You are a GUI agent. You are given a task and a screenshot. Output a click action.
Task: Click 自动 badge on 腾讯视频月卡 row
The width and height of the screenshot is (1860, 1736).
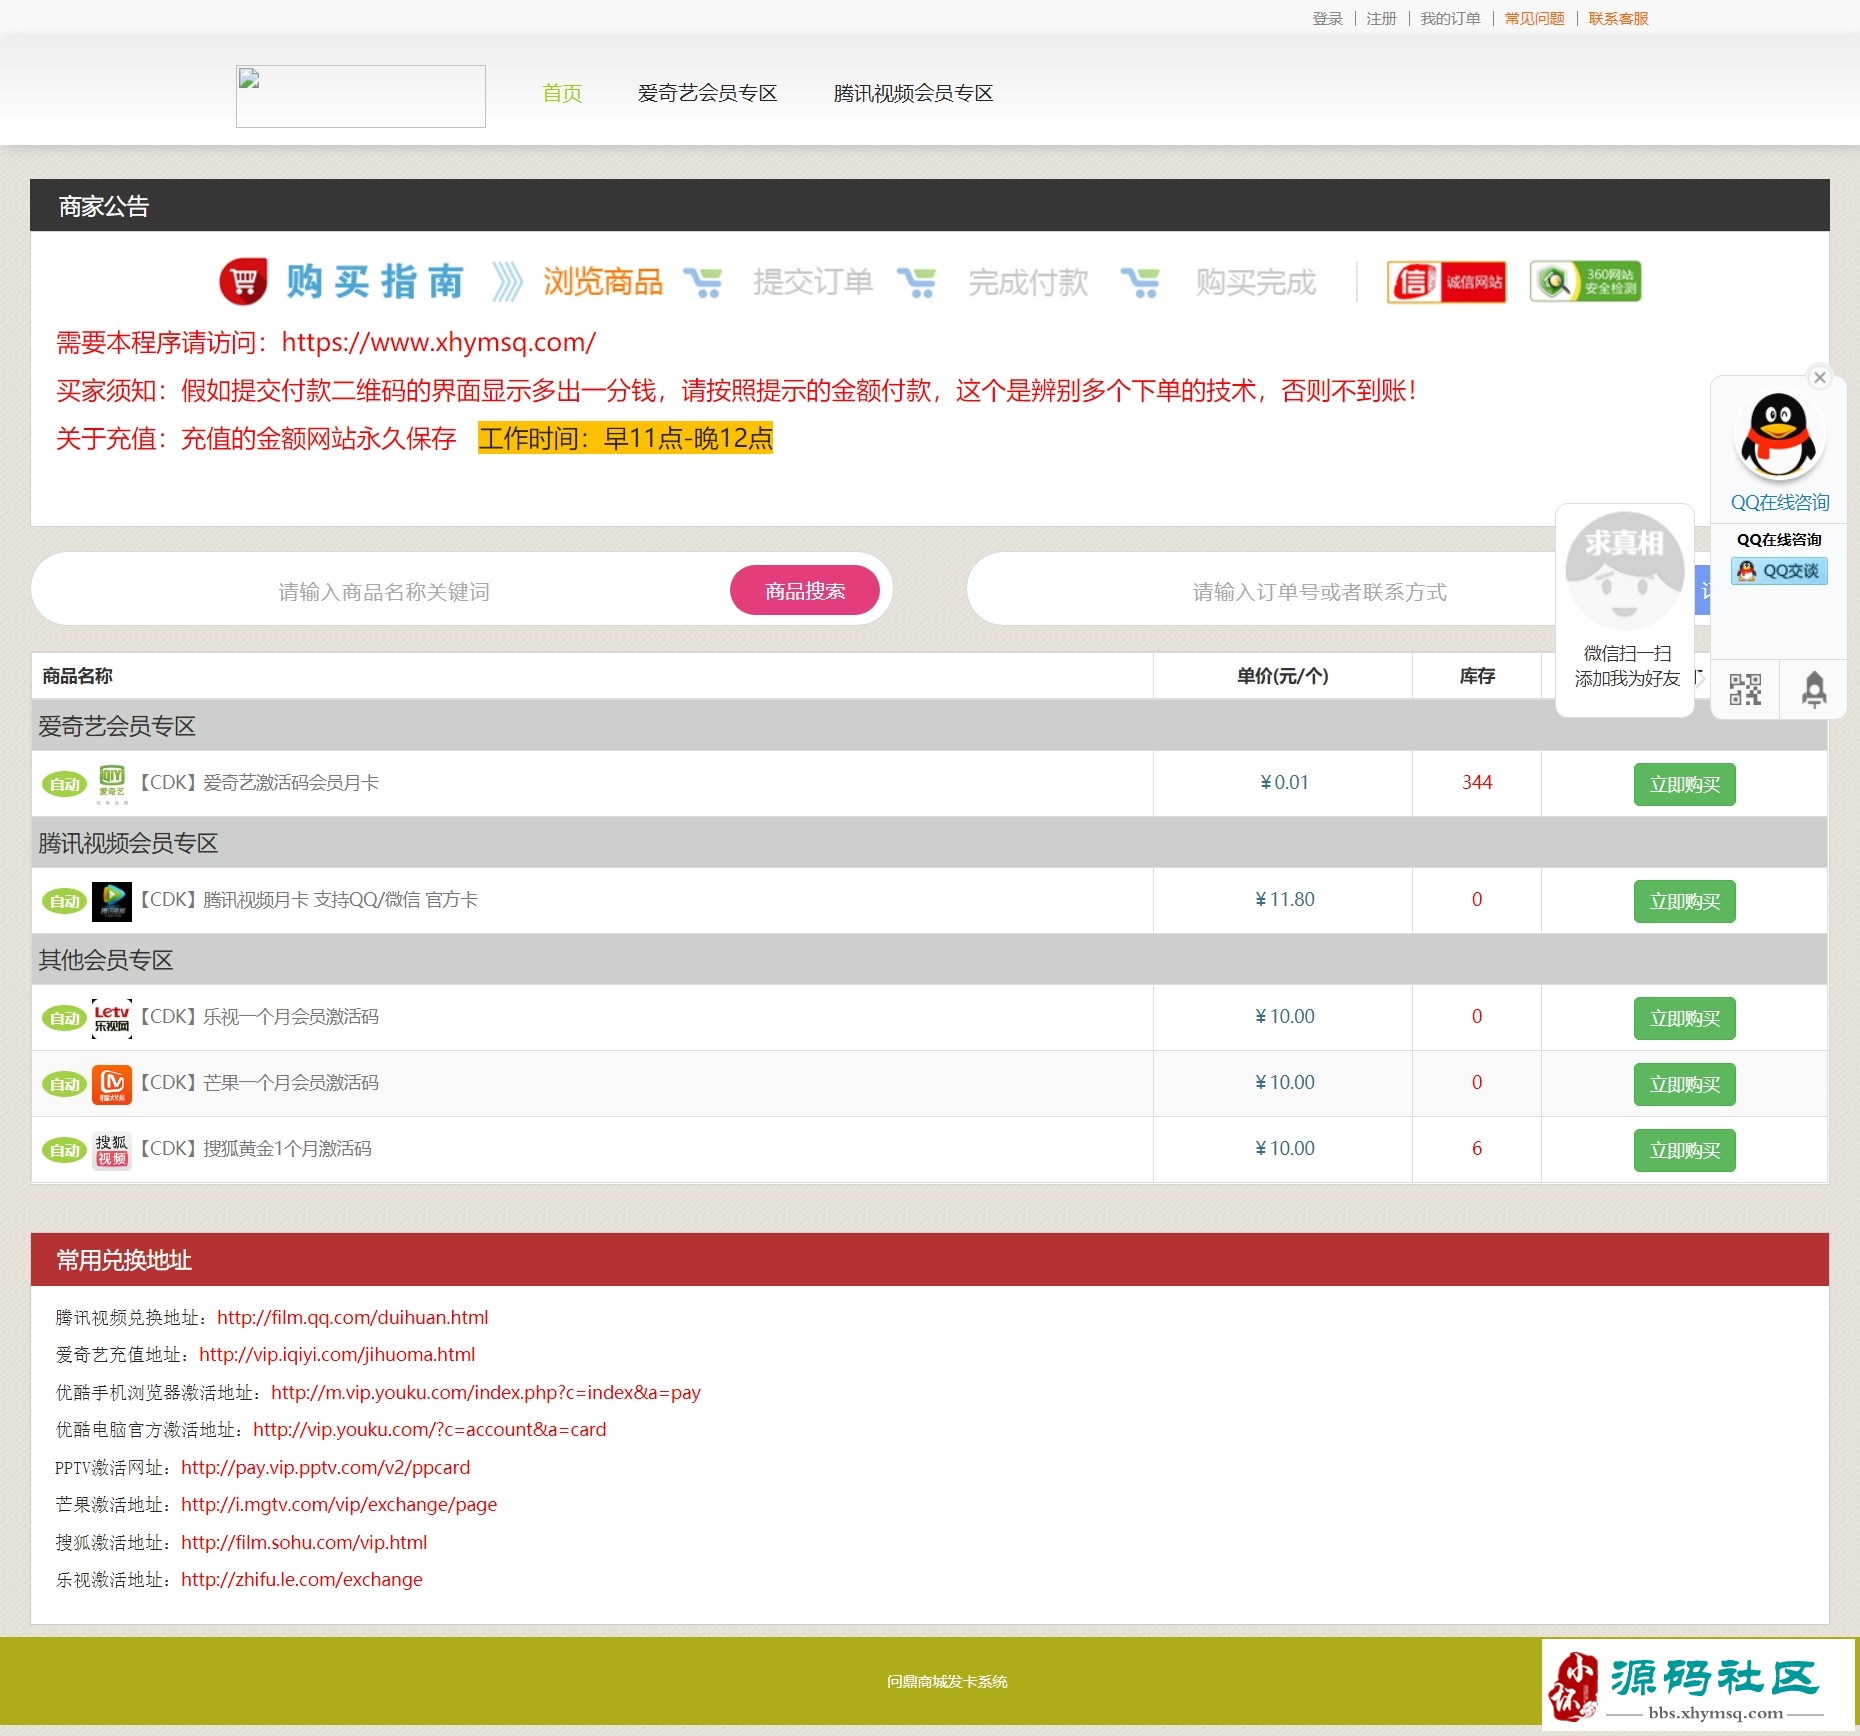point(64,901)
